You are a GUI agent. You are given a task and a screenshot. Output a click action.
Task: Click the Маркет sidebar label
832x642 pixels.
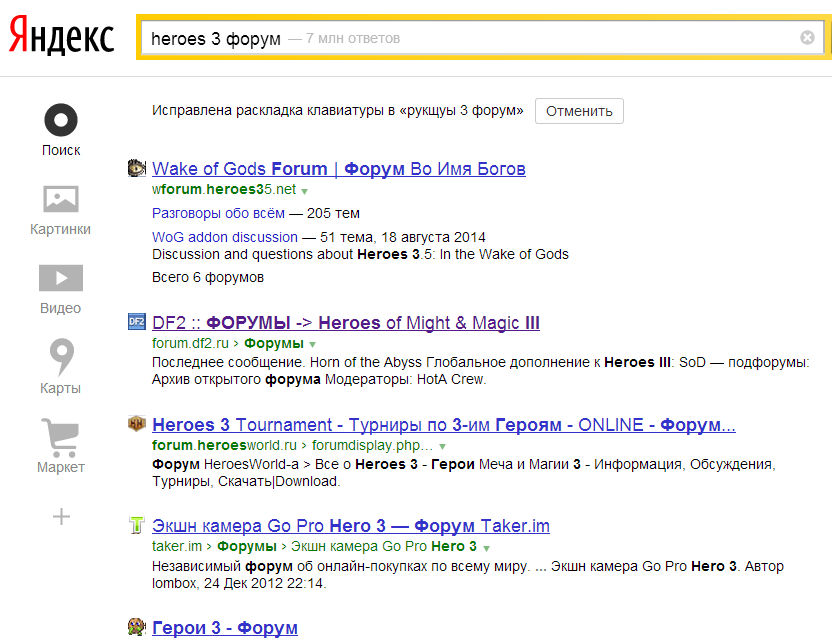tap(61, 467)
